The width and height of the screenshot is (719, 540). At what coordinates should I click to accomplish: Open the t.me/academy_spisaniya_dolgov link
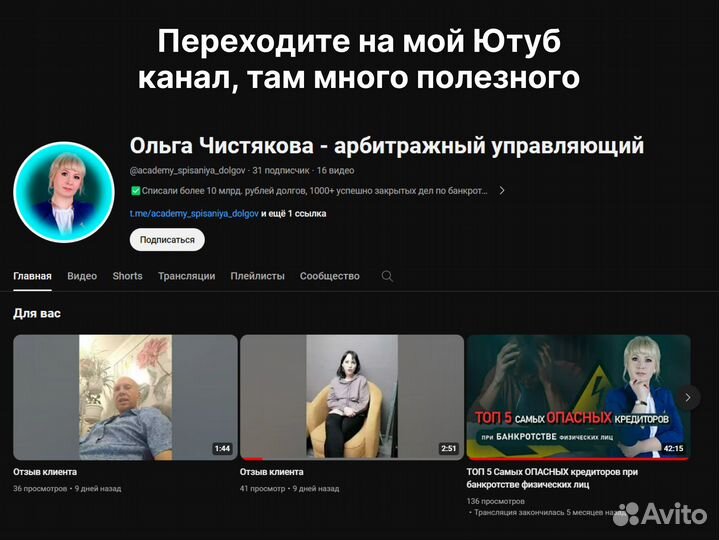(x=194, y=214)
